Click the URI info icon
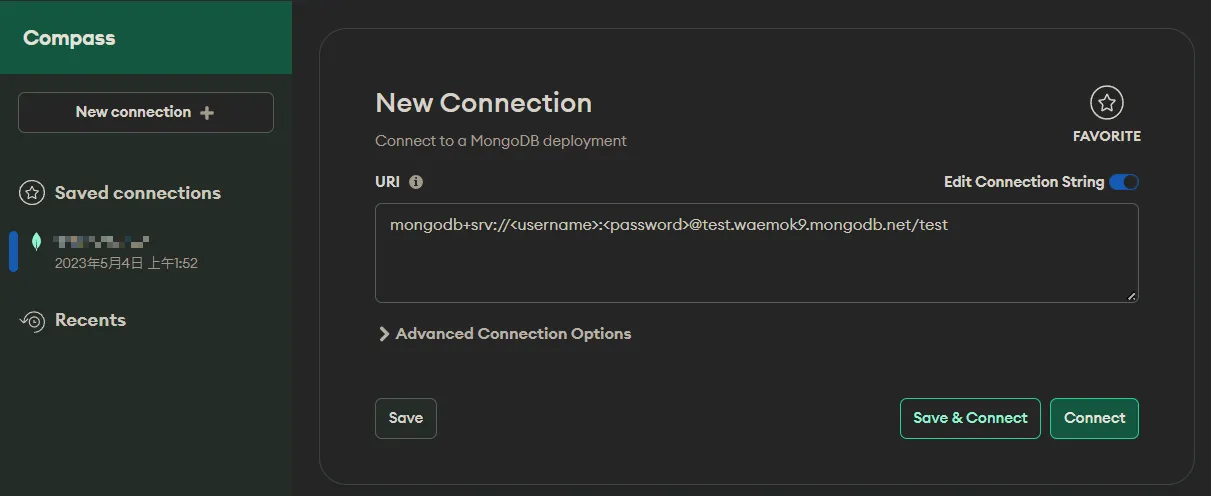Screen dimensions: 1211x496 [x=416, y=182]
